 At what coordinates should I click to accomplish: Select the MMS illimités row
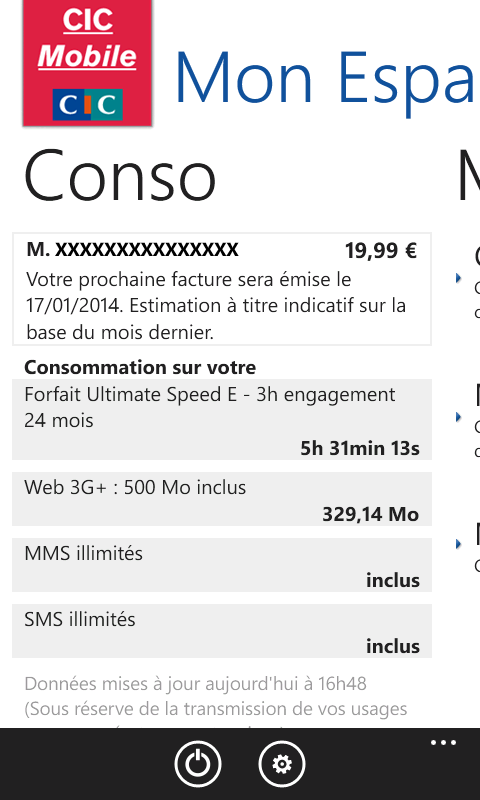[x=222, y=565]
